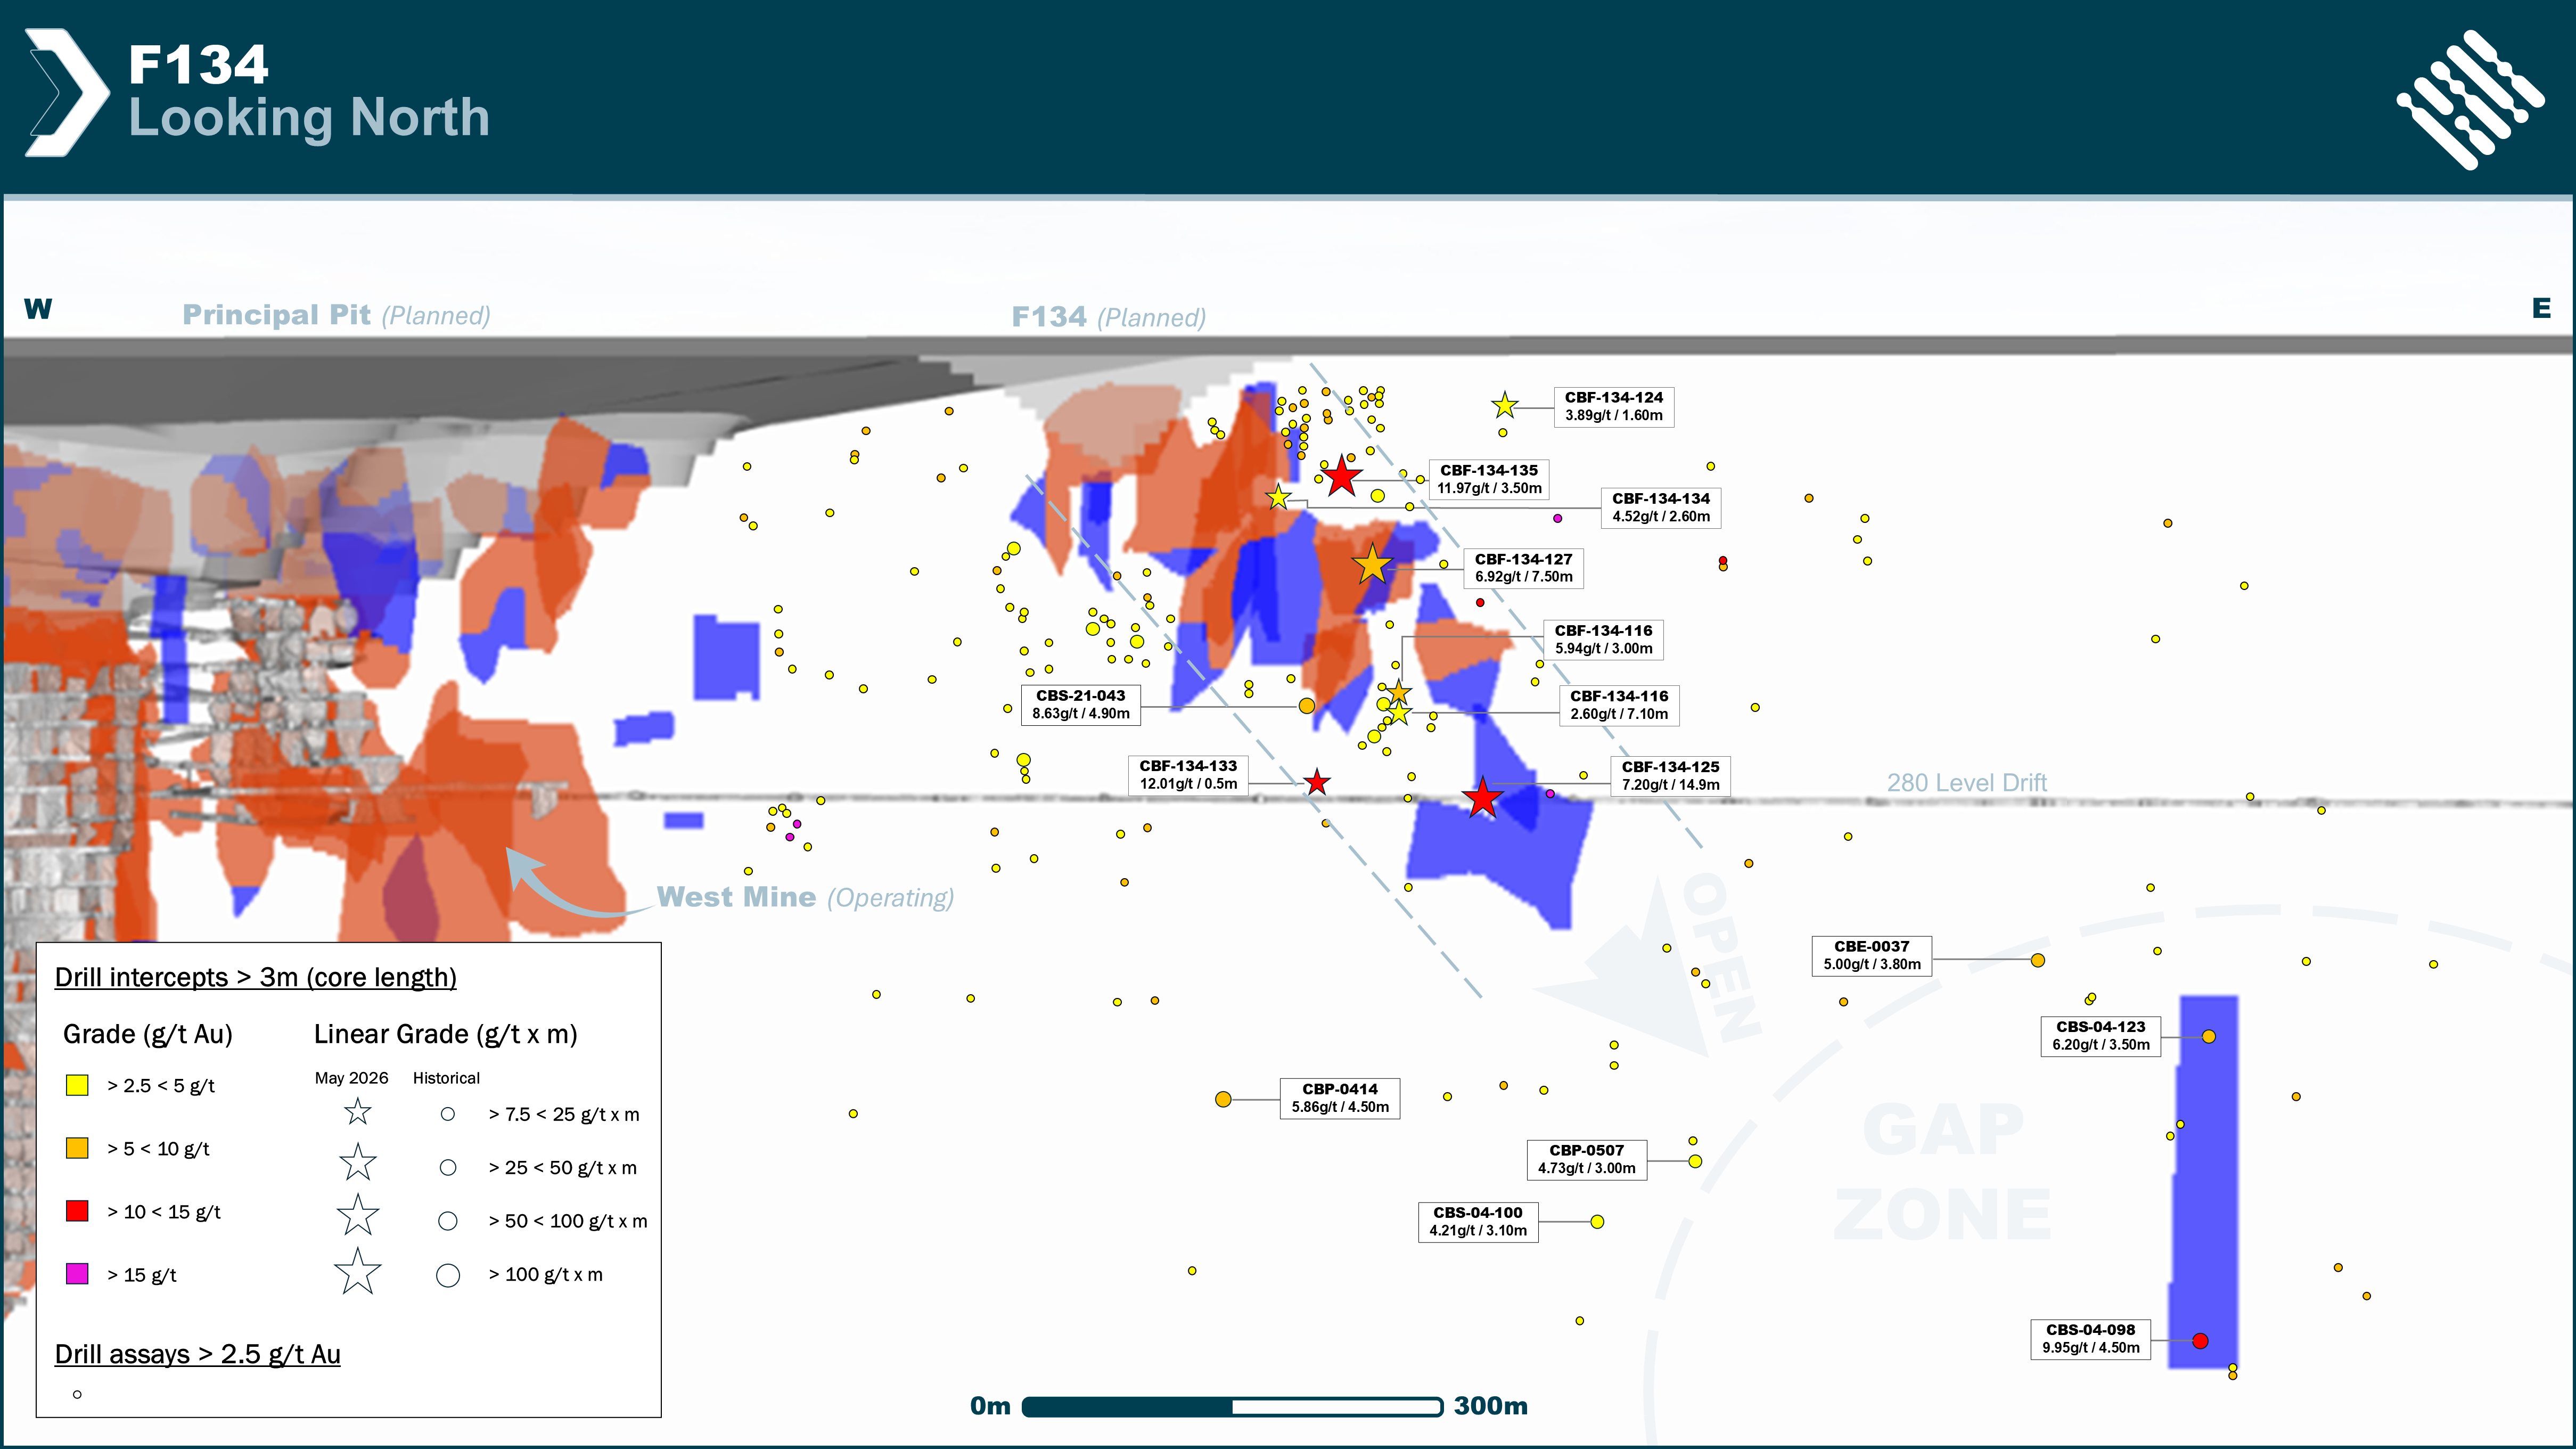Click the CBF-134-135 label box

pos(1489,479)
